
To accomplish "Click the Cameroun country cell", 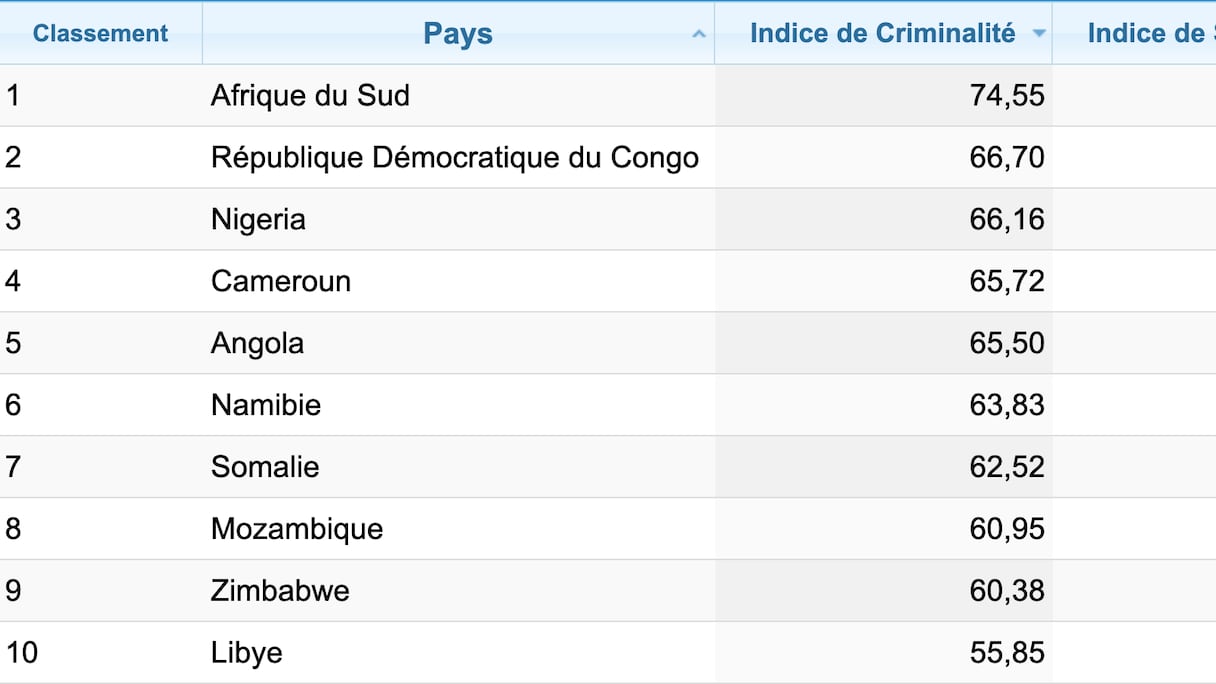I will 280,282.
